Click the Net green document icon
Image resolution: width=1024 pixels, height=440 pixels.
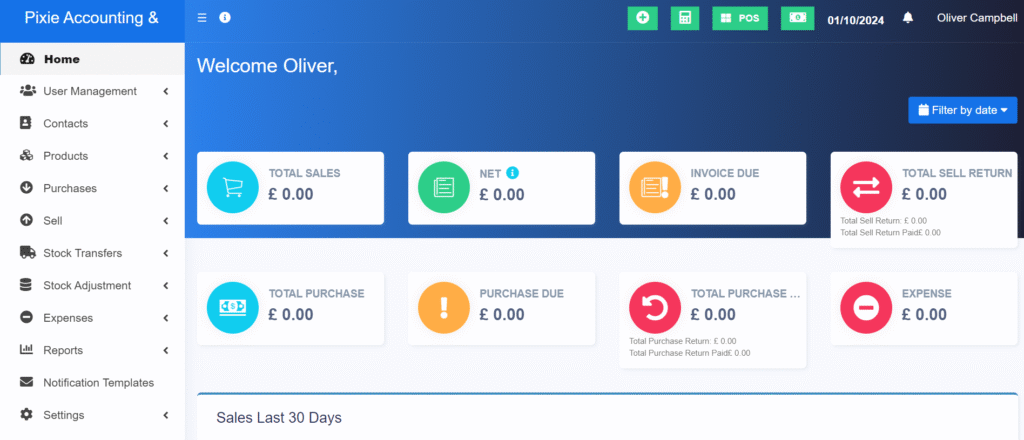443,187
